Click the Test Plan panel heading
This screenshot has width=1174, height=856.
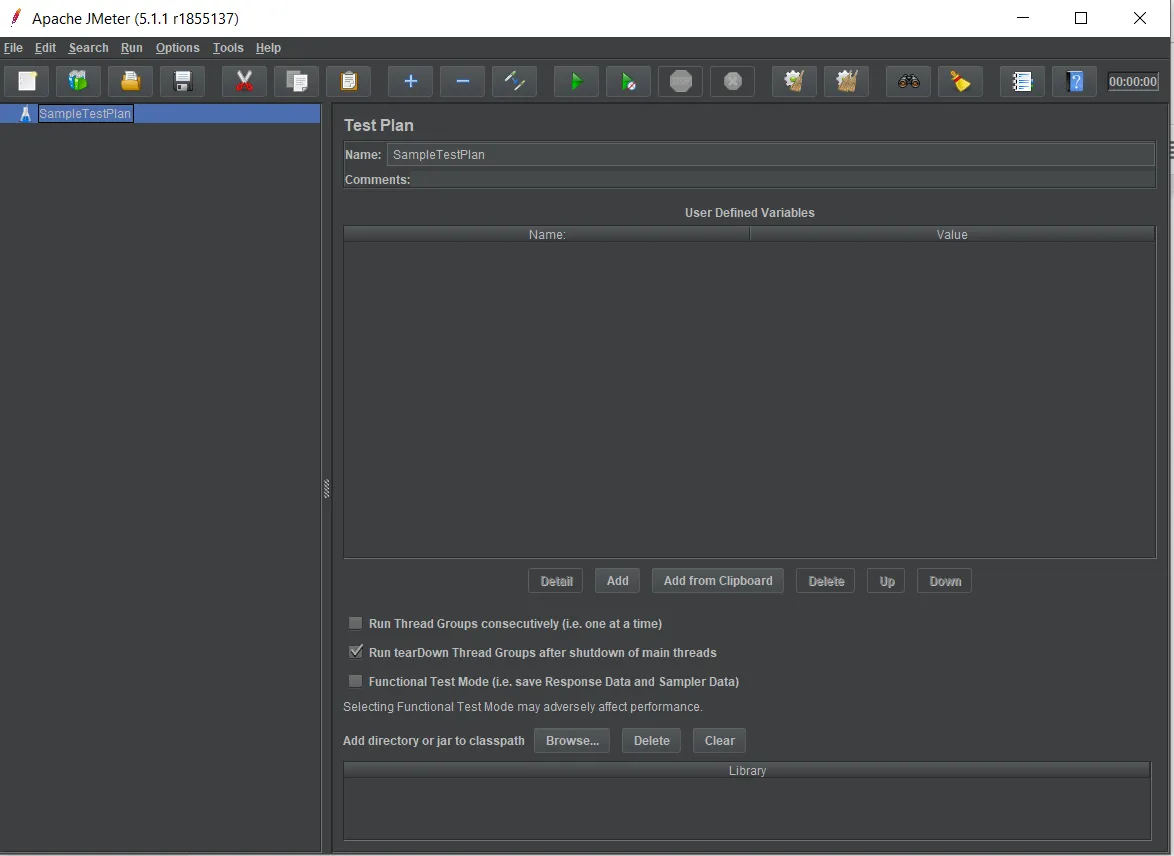pyautogui.click(x=379, y=126)
